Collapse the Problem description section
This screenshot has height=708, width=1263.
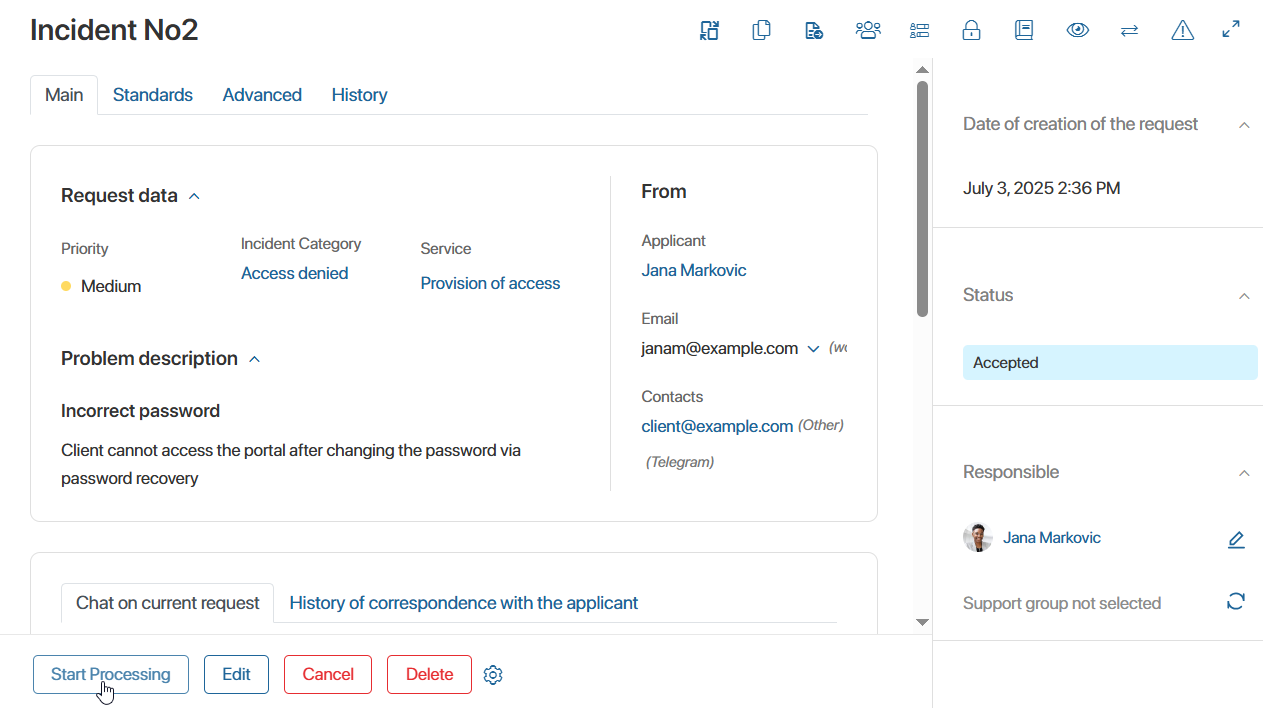pos(254,359)
